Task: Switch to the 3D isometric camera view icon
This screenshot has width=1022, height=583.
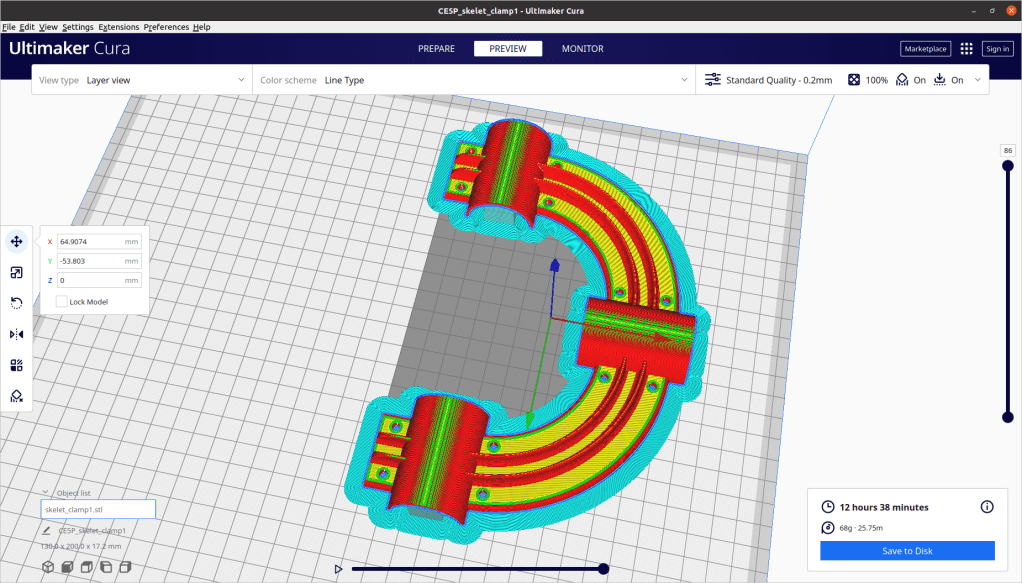Action: pyautogui.click(x=48, y=567)
